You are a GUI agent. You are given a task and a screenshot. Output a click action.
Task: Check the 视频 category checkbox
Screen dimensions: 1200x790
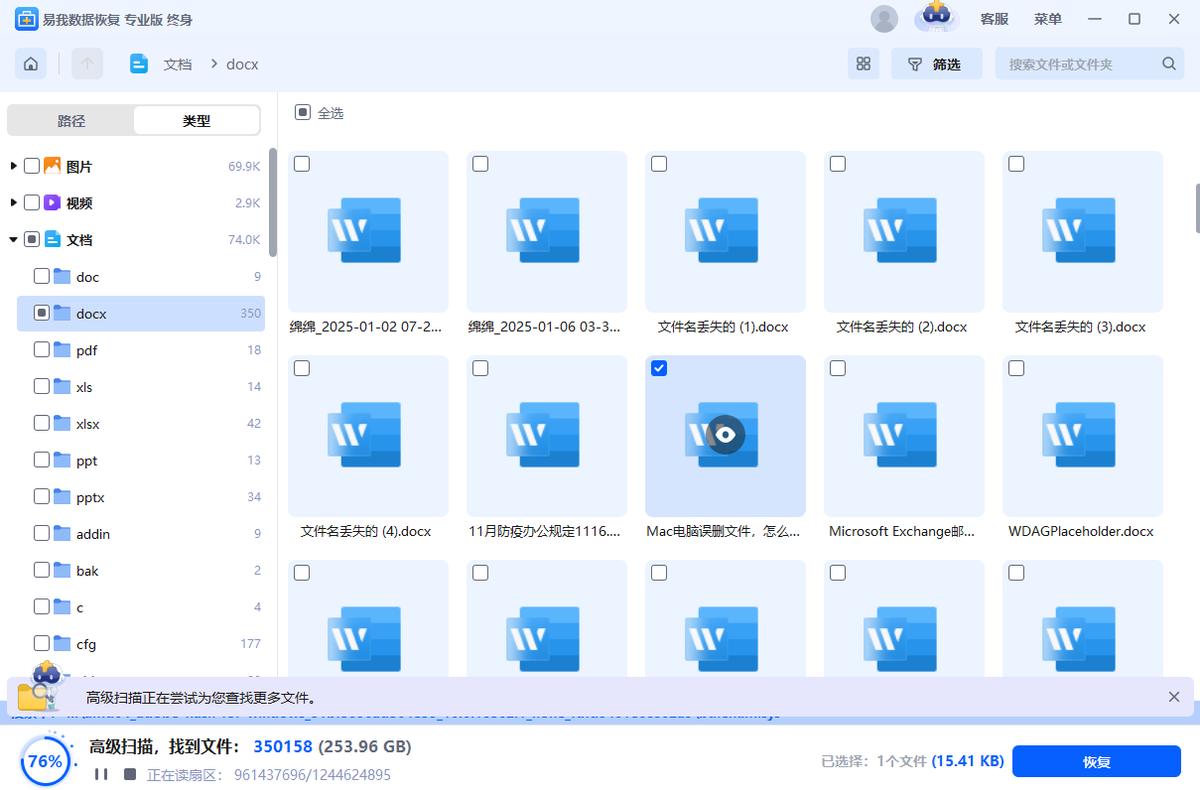click(x=32, y=203)
